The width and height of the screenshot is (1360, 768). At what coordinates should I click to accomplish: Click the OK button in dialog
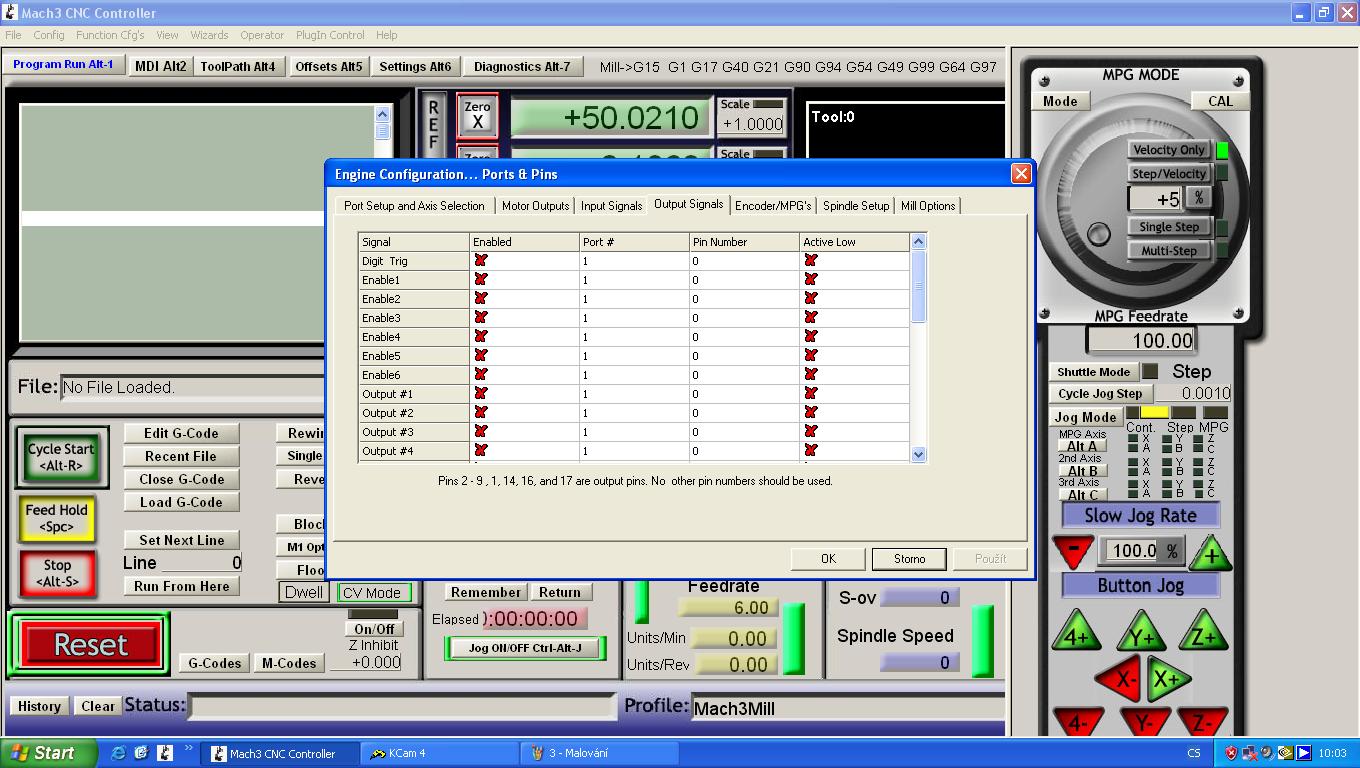(x=828, y=559)
